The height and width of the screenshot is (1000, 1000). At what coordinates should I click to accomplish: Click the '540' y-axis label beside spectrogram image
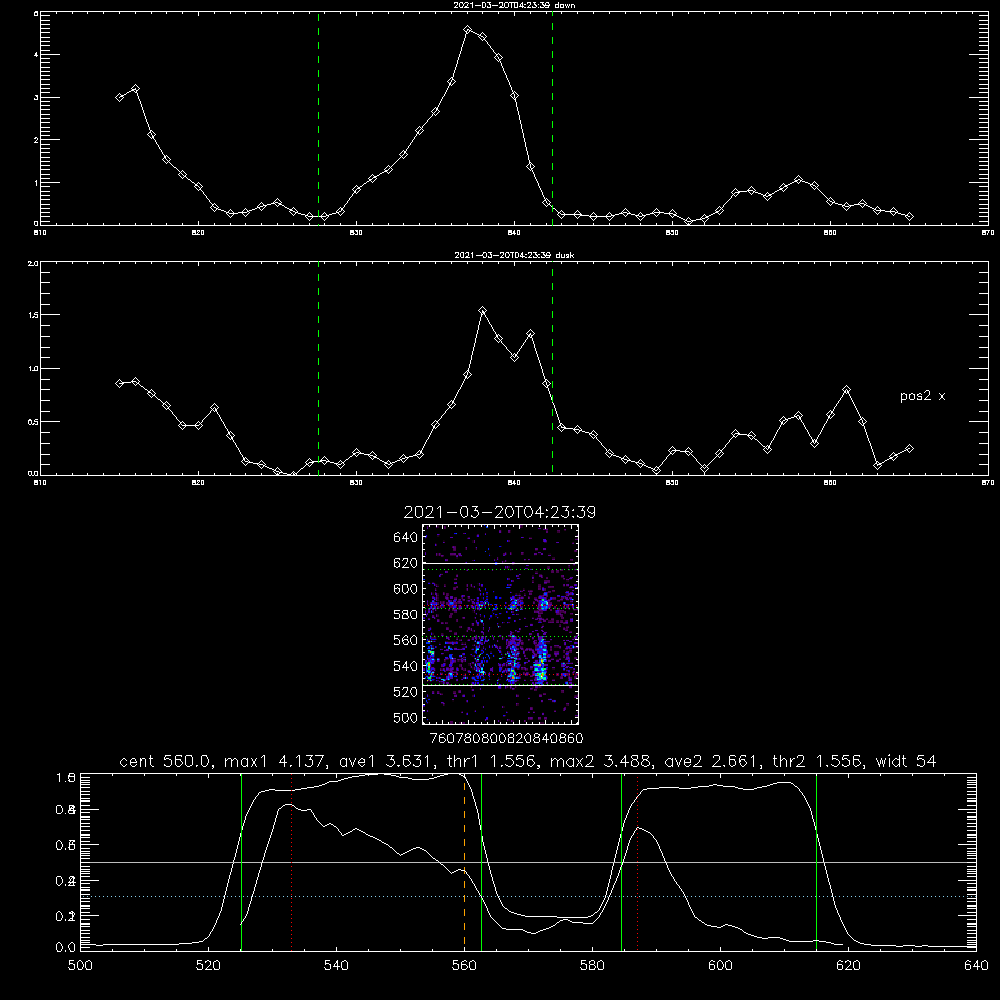tap(406, 666)
